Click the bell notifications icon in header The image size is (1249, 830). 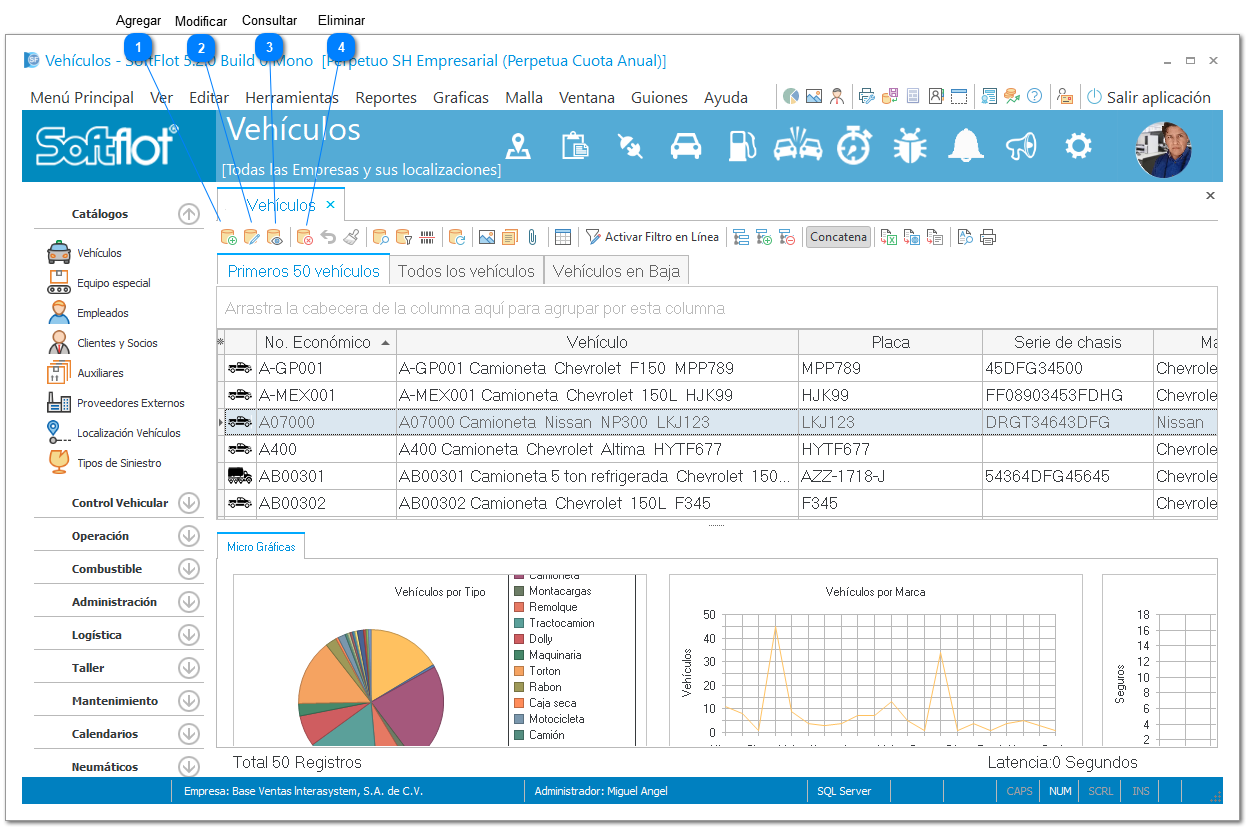click(x=966, y=146)
